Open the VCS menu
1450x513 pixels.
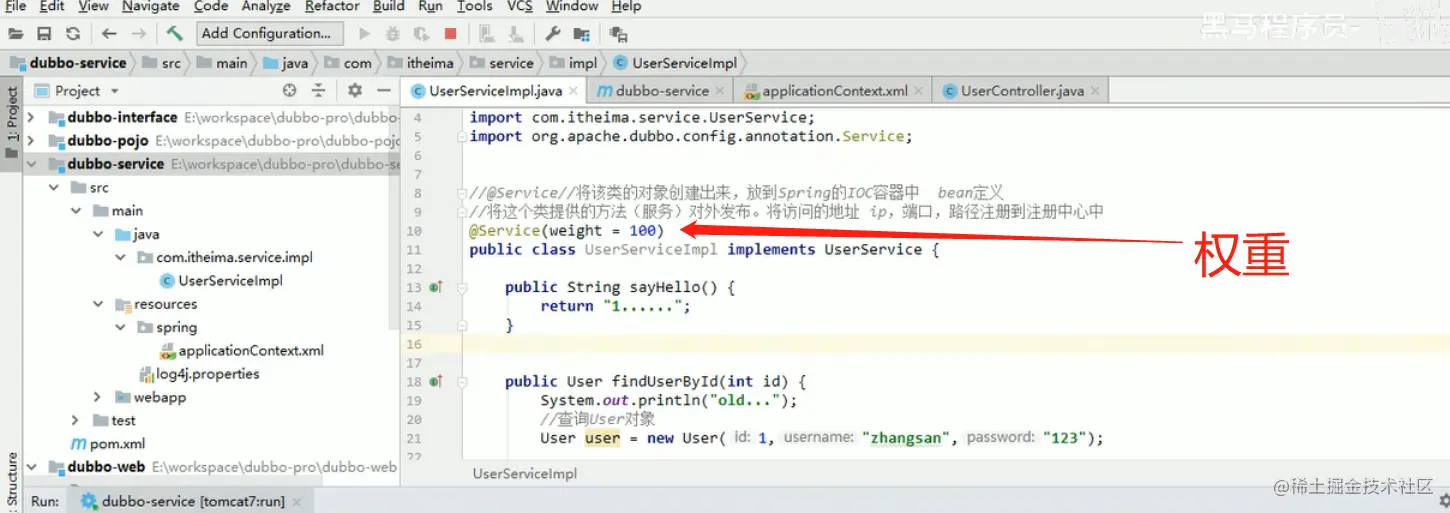click(x=519, y=6)
